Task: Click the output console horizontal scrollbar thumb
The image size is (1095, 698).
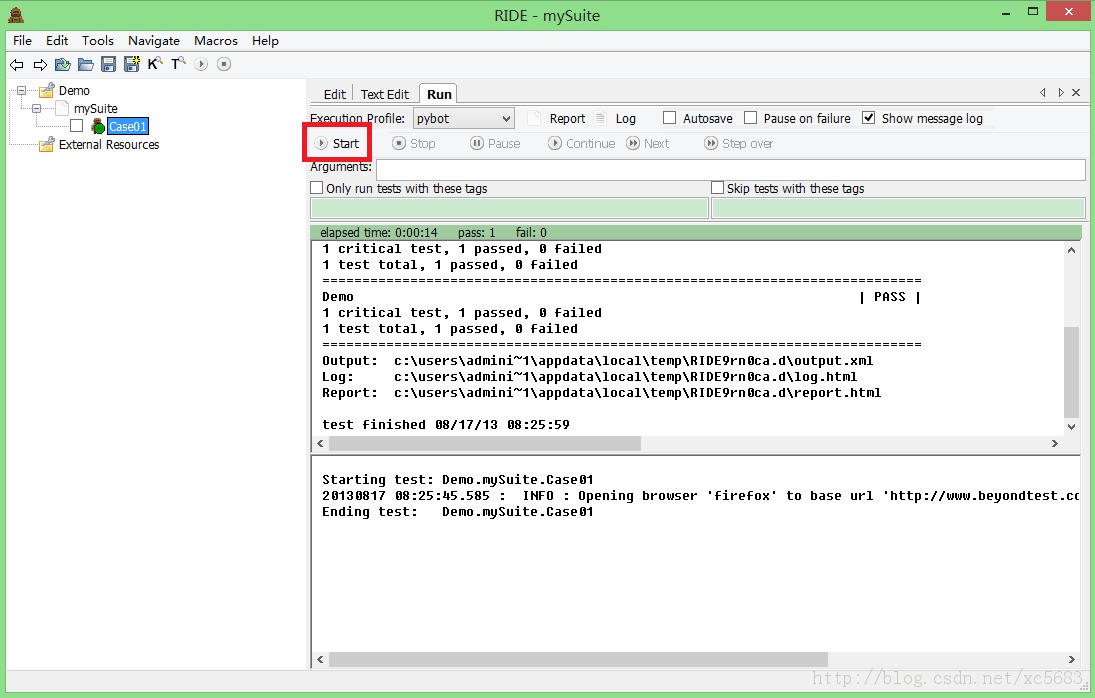Action: coord(484,443)
